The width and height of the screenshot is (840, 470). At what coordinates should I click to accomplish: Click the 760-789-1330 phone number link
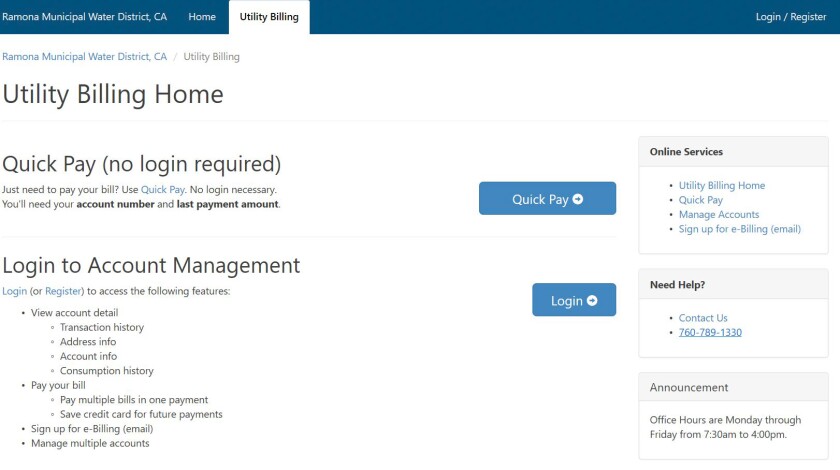[x=710, y=332]
